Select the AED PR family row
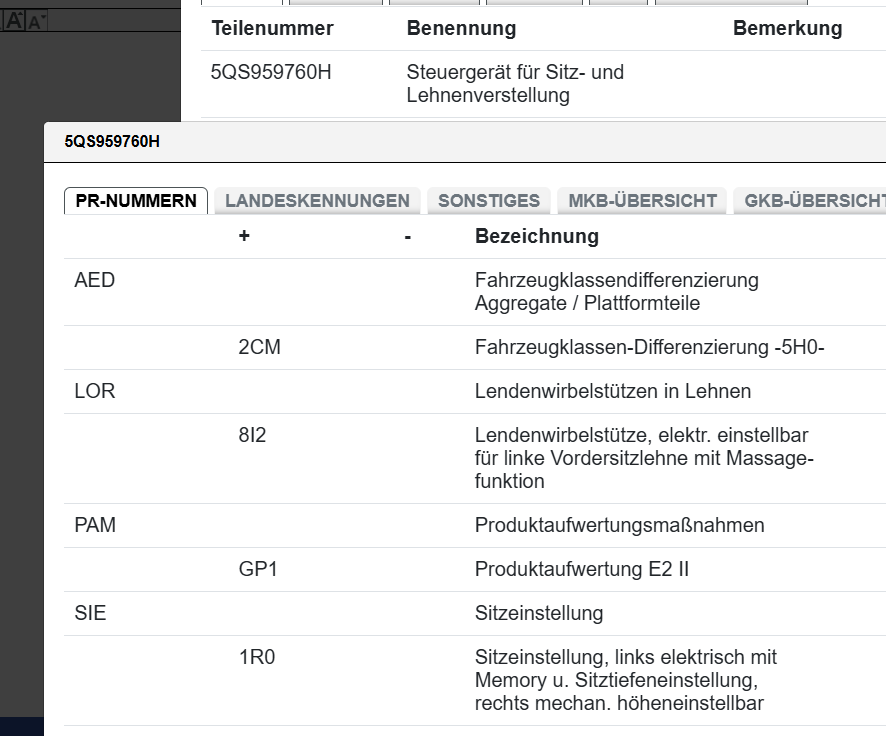The height and width of the screenshot is (736, 886). point(95,280)
